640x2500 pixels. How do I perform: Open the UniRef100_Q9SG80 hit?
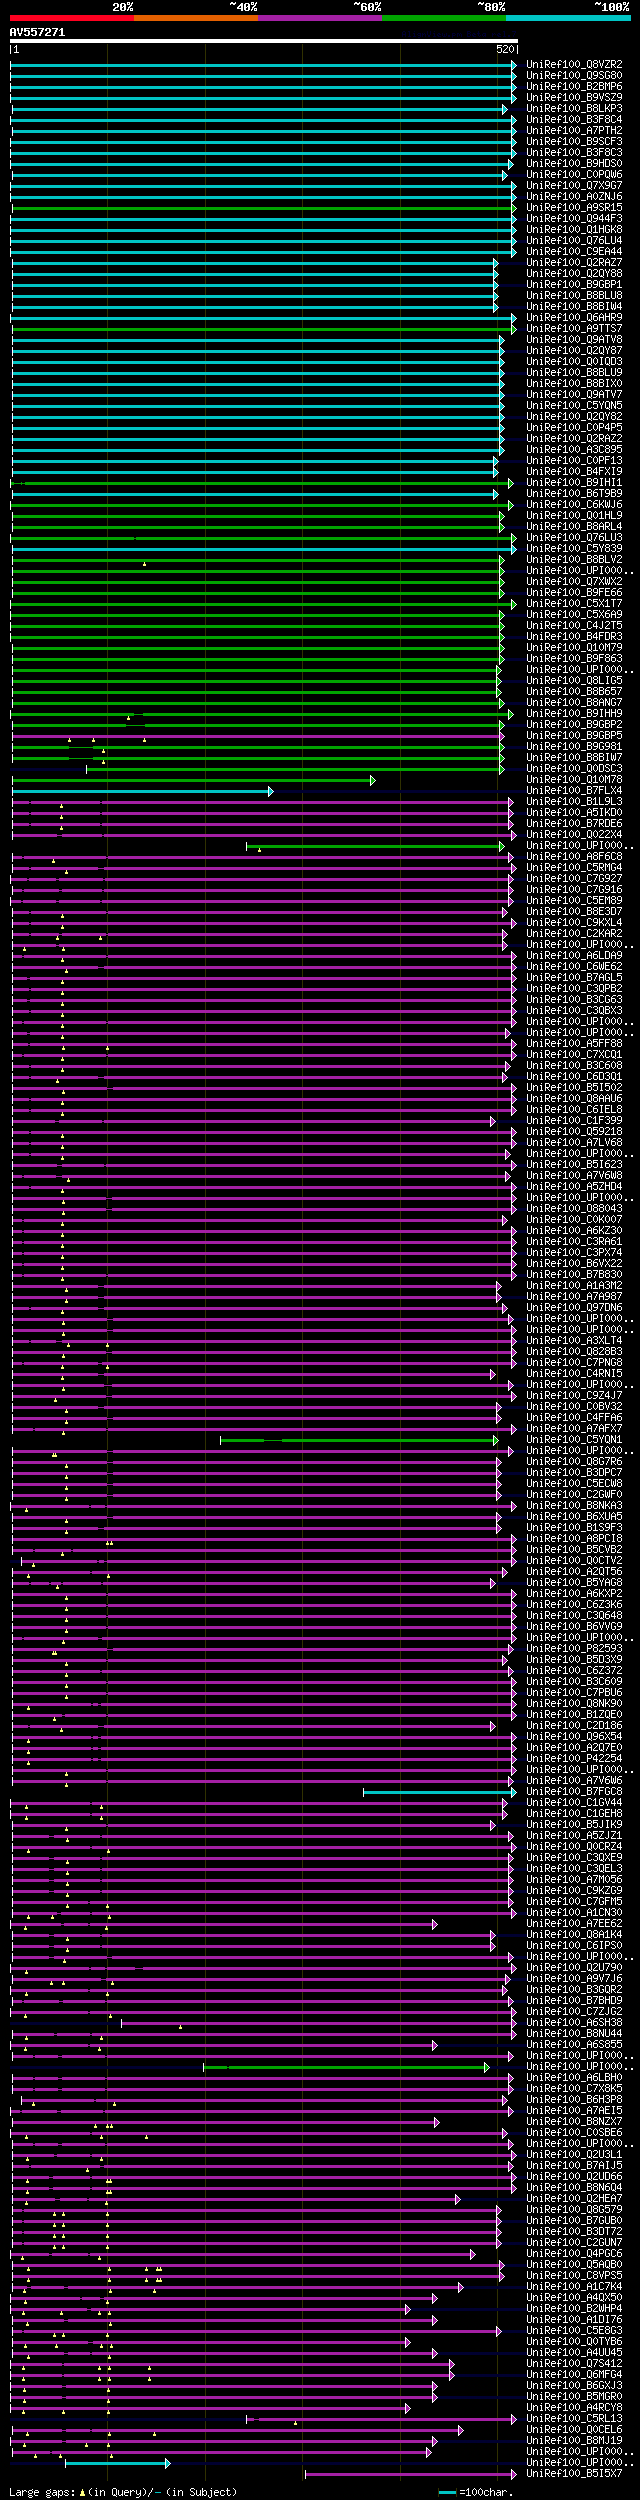(574, 76)
